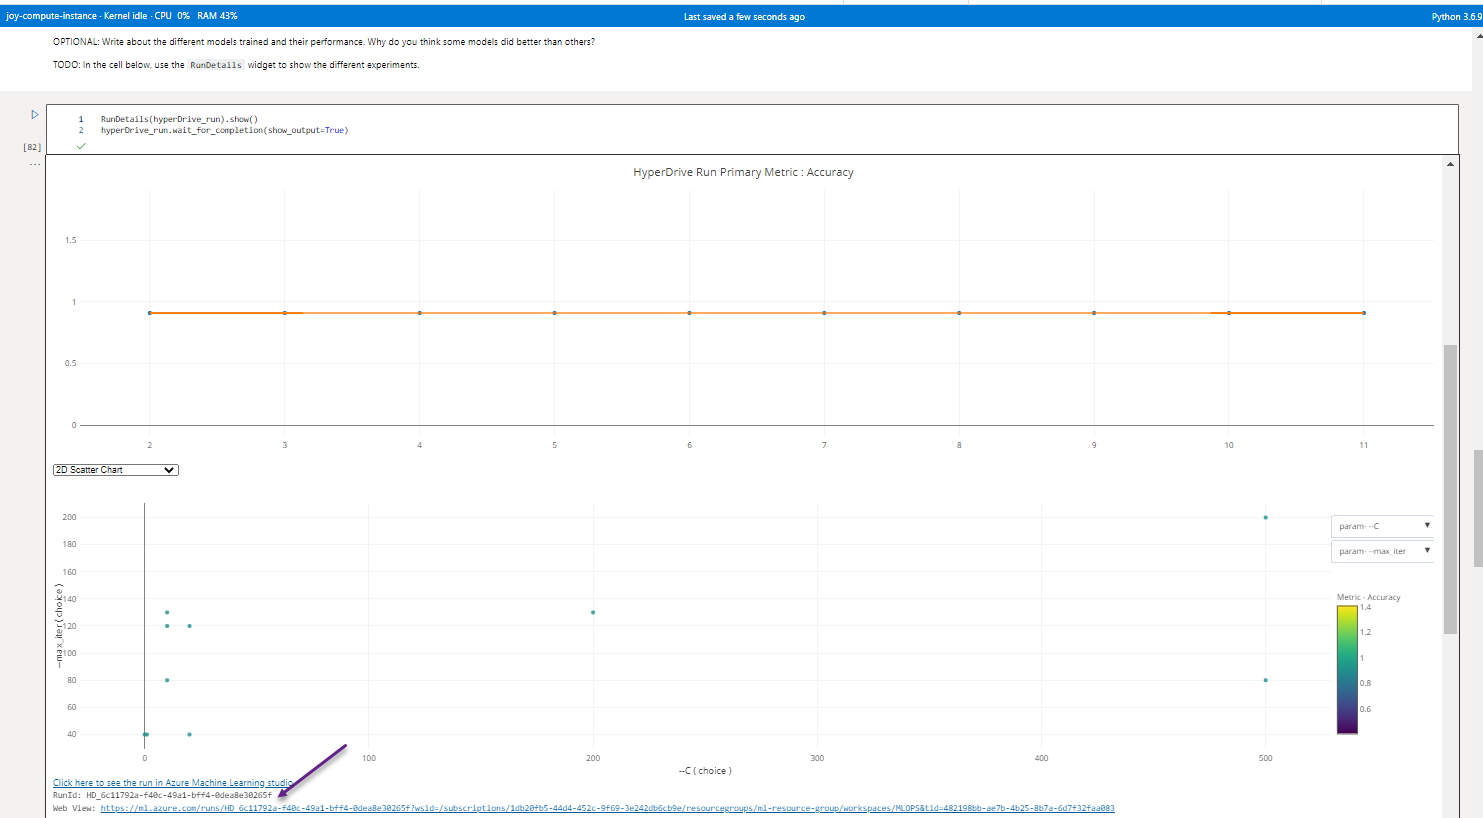Click the green checkmark completion icon
Image resolution: width=1483 pixels, height=818 pixels.
click(81, 146)
